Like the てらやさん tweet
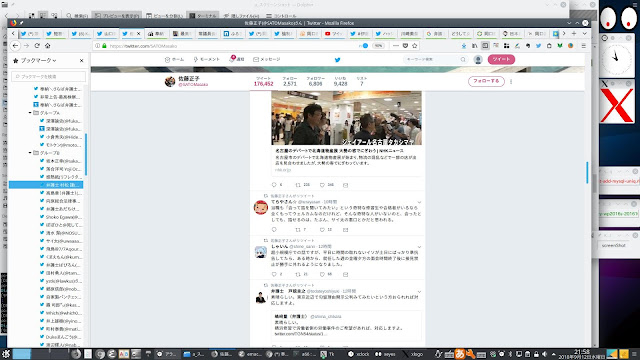Screen dimensions: 640x360 pos(322,230)
